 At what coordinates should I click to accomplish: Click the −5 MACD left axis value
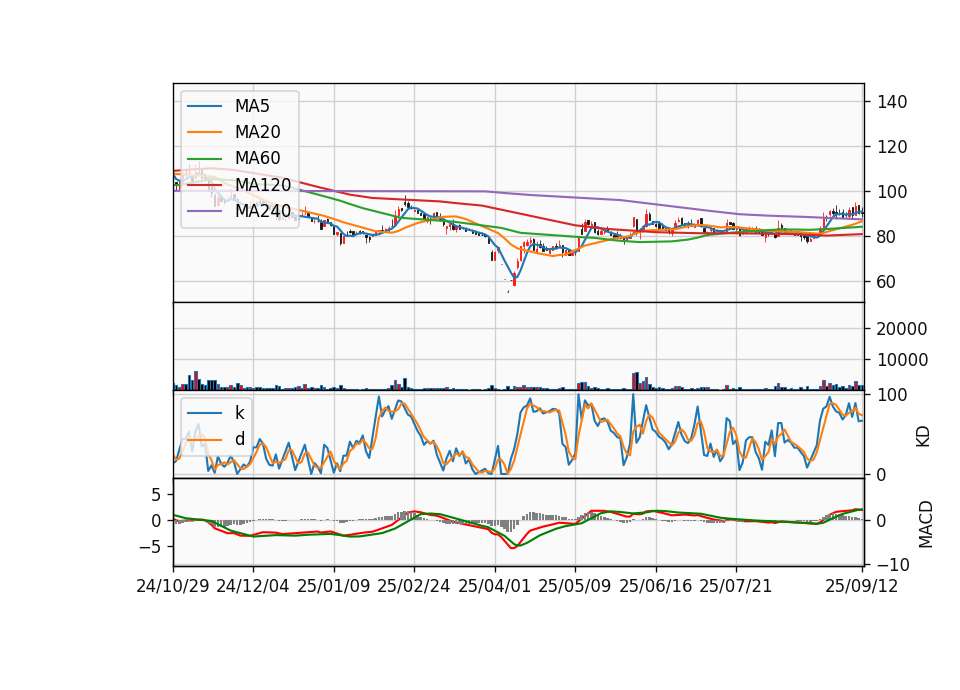150,546
